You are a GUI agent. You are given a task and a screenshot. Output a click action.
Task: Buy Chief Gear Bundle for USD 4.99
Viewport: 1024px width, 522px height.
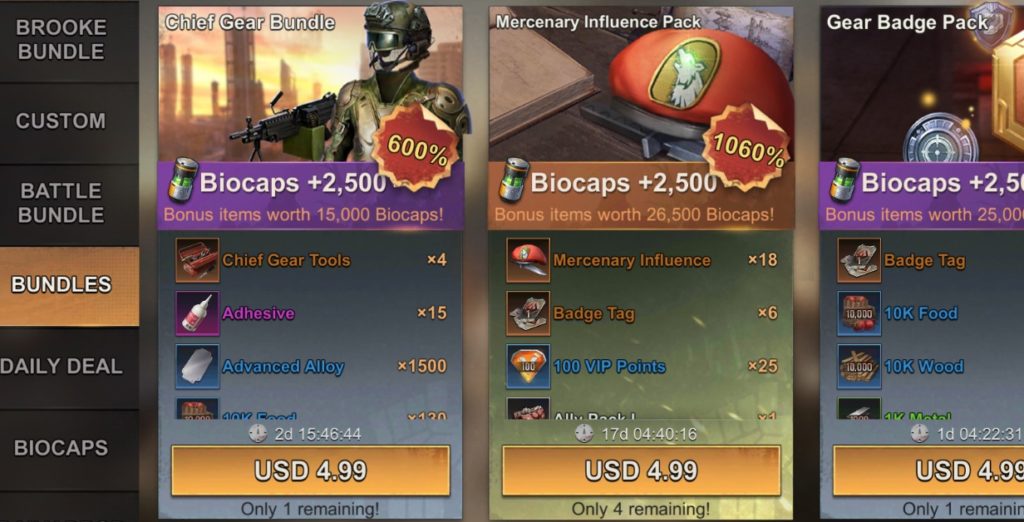310,471
